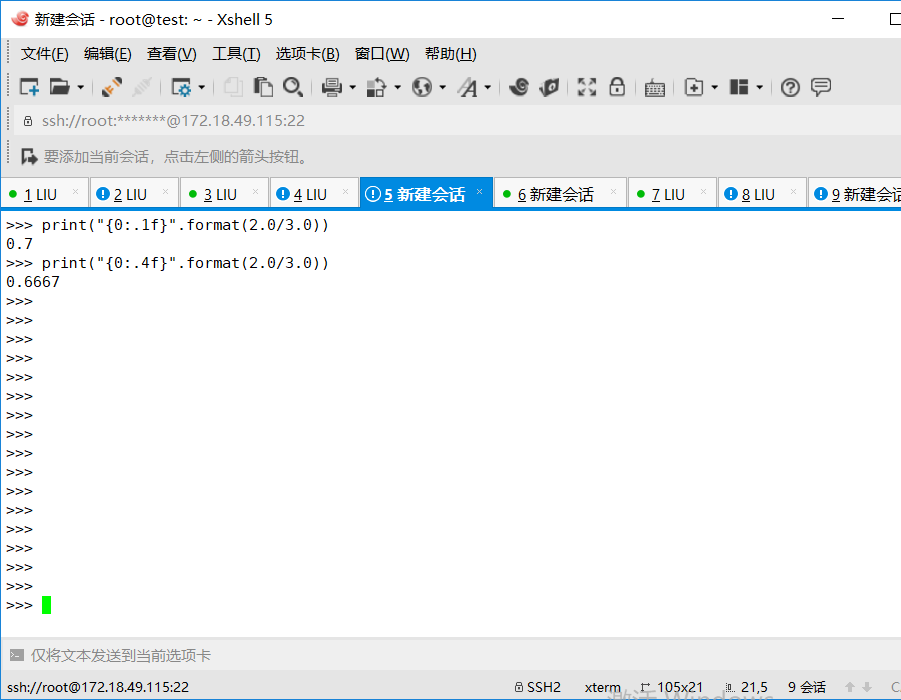Switch to tab 9 新建会话

click(x=855, y=194)
